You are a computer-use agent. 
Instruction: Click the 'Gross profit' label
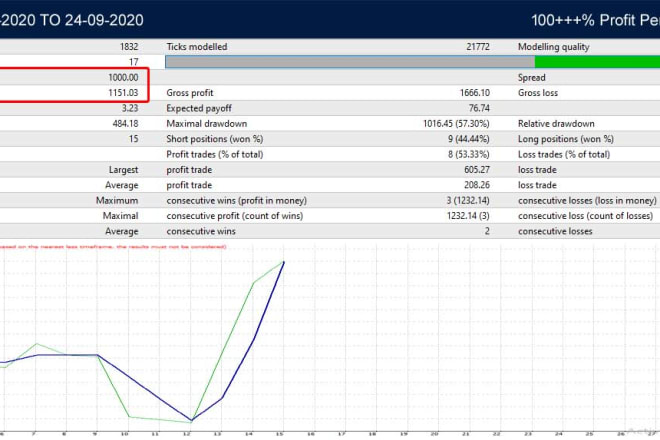tap(190, 93)
